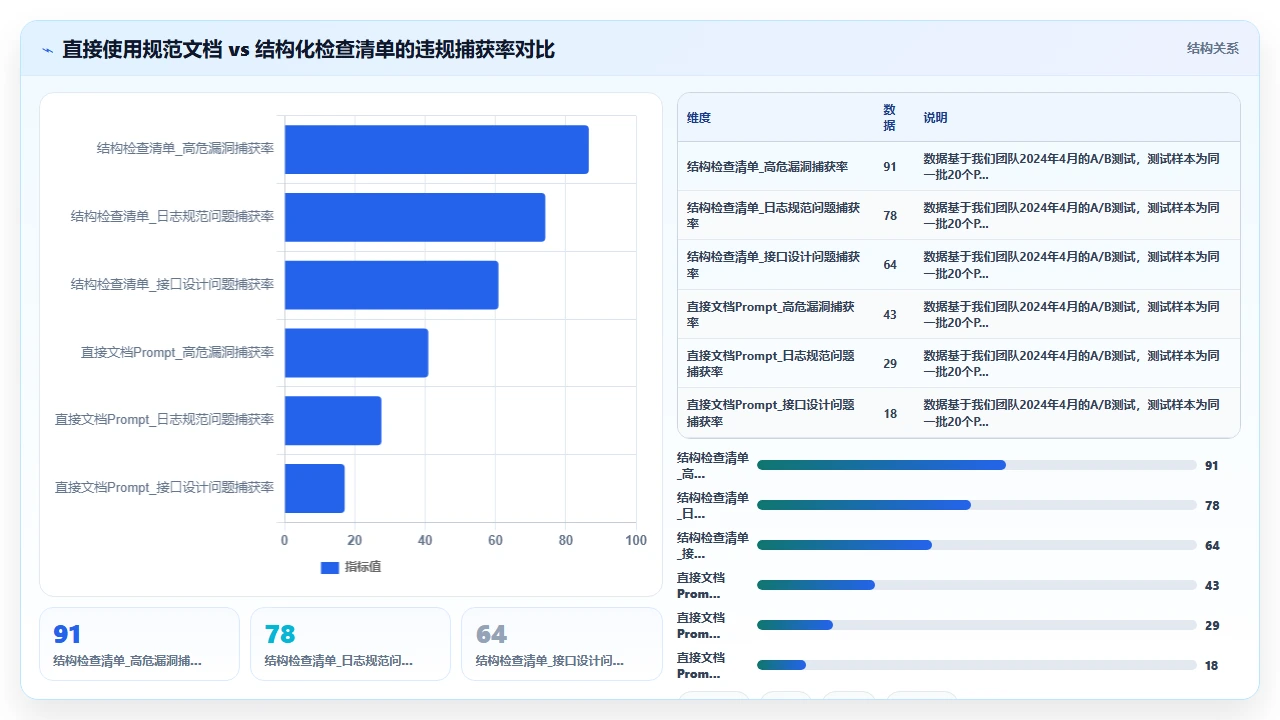Select table cell 结构检查清单_接口设计问题捕获率
This screenshot has height=720, width=1280.
[x=774, y=265]
